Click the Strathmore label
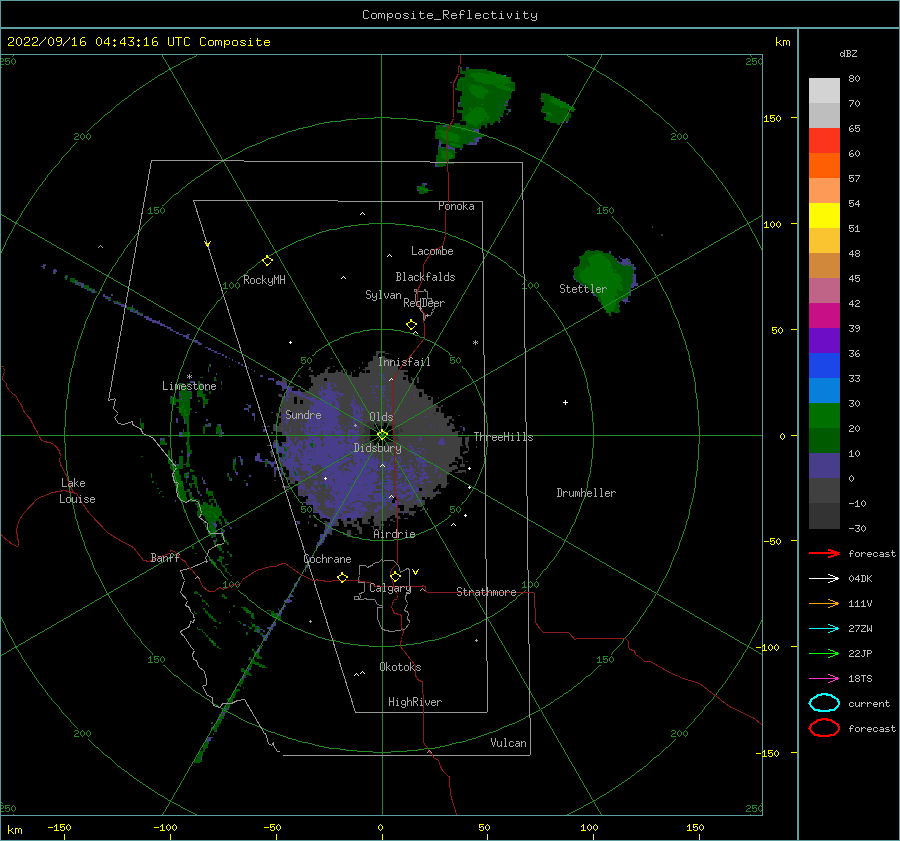Screen dimensions: 900x841 (486, 592)
